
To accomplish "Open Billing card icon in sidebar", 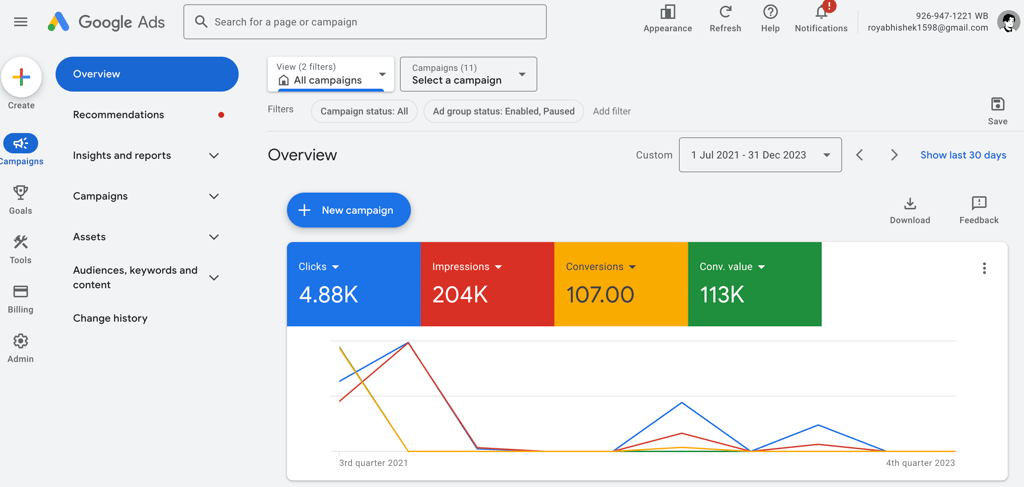I will pos(21,291).
